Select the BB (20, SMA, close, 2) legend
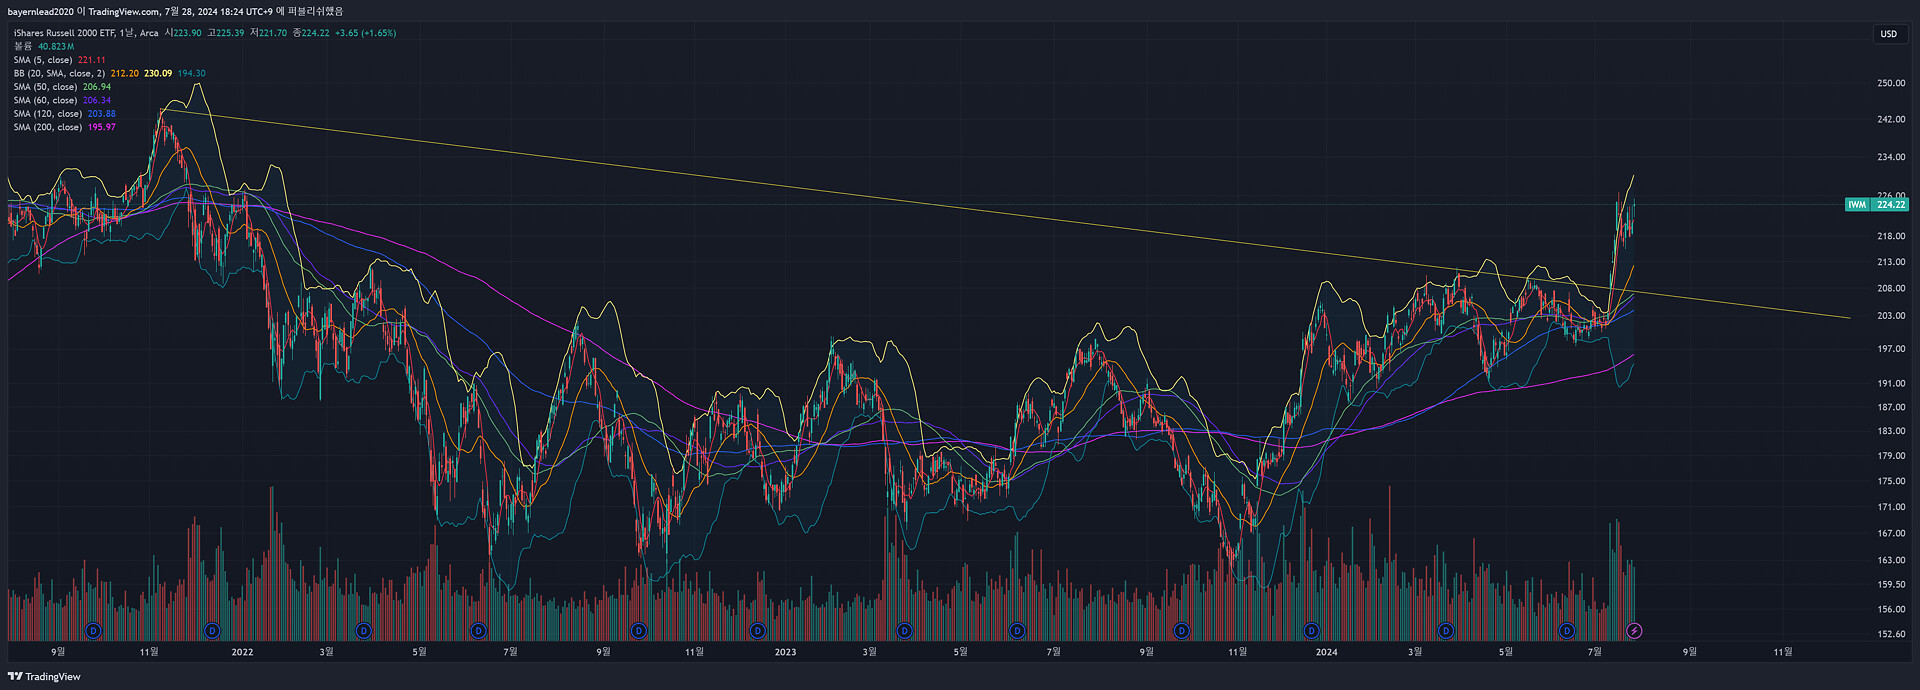1920x690 pixels. click(59, 73)
